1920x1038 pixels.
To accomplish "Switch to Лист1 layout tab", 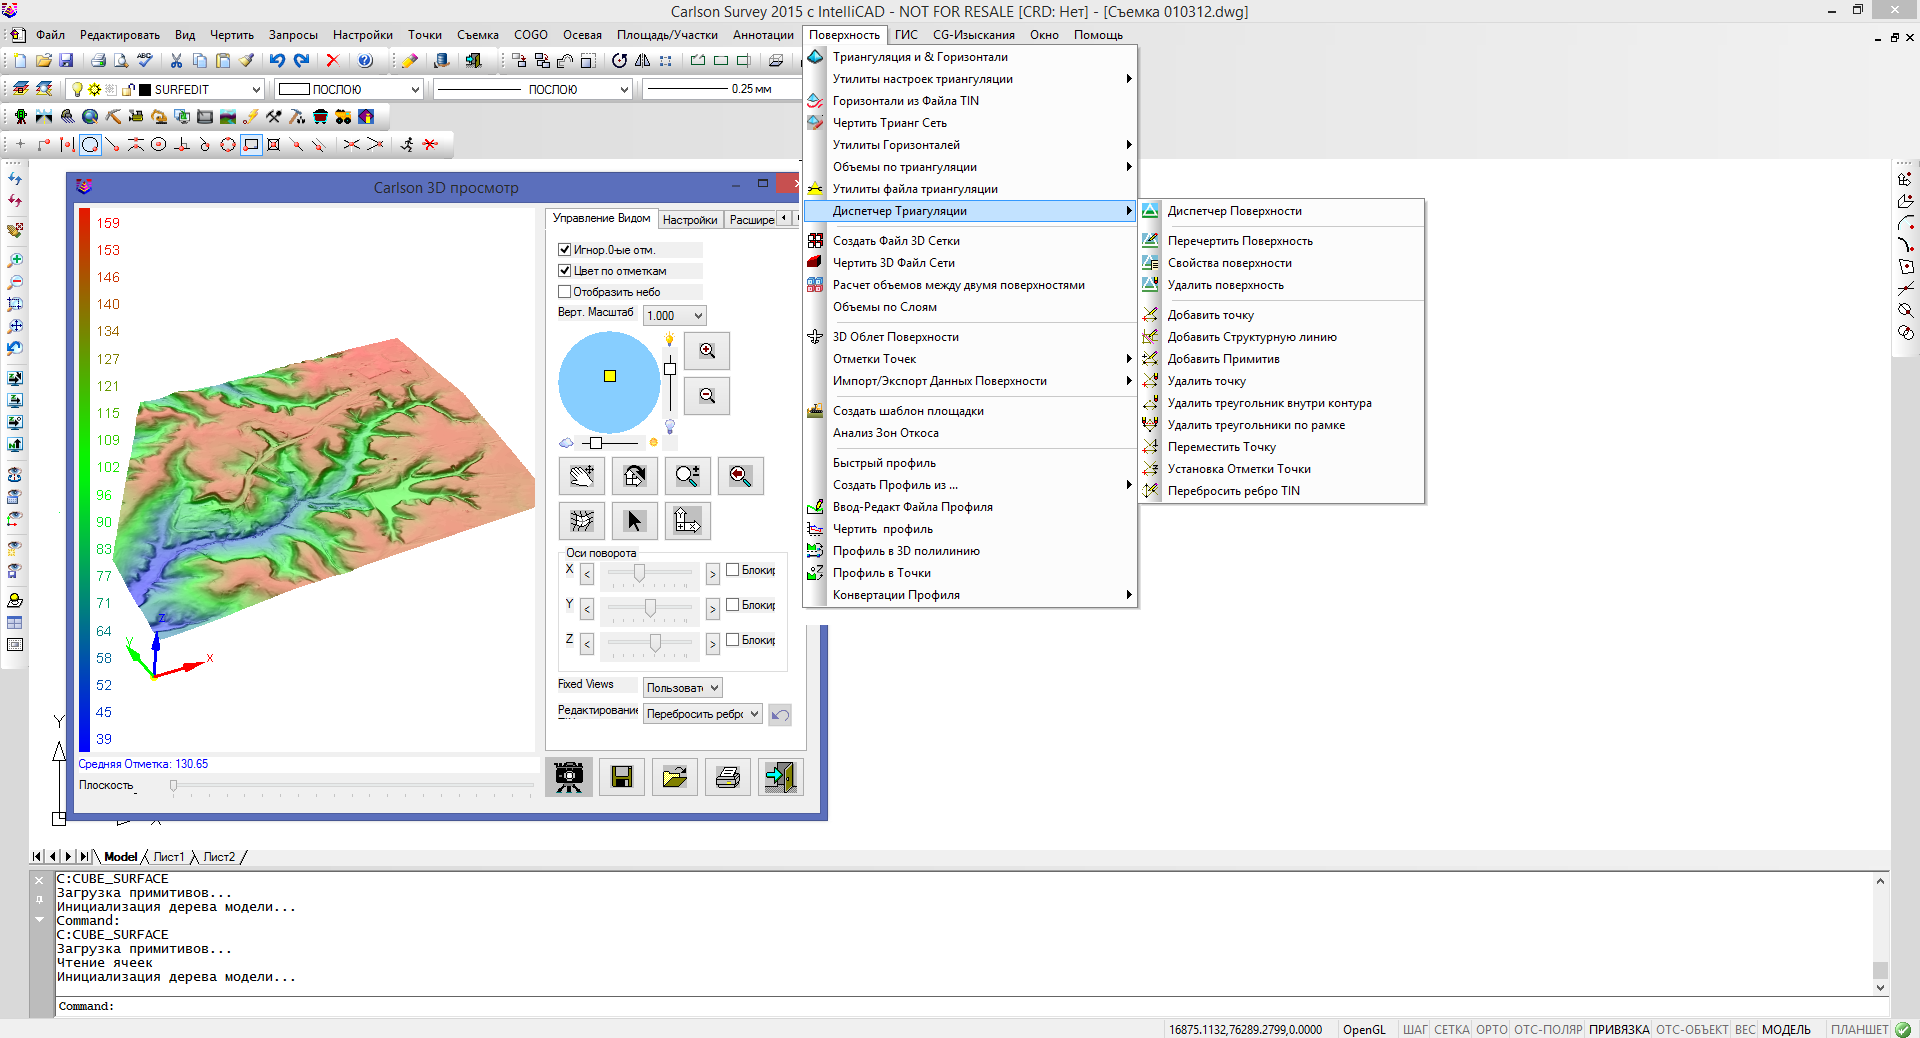I will click(169, 857).
